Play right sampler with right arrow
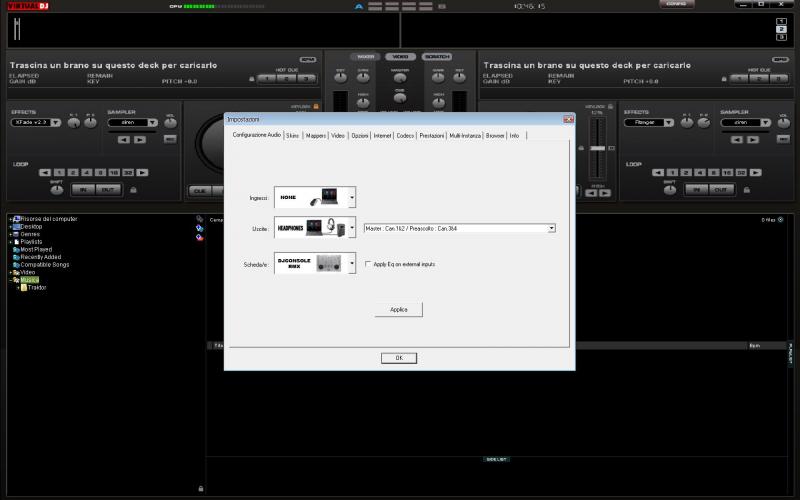Image resolution: width=800 pixels, height=500 pixels. pos(753,139)
